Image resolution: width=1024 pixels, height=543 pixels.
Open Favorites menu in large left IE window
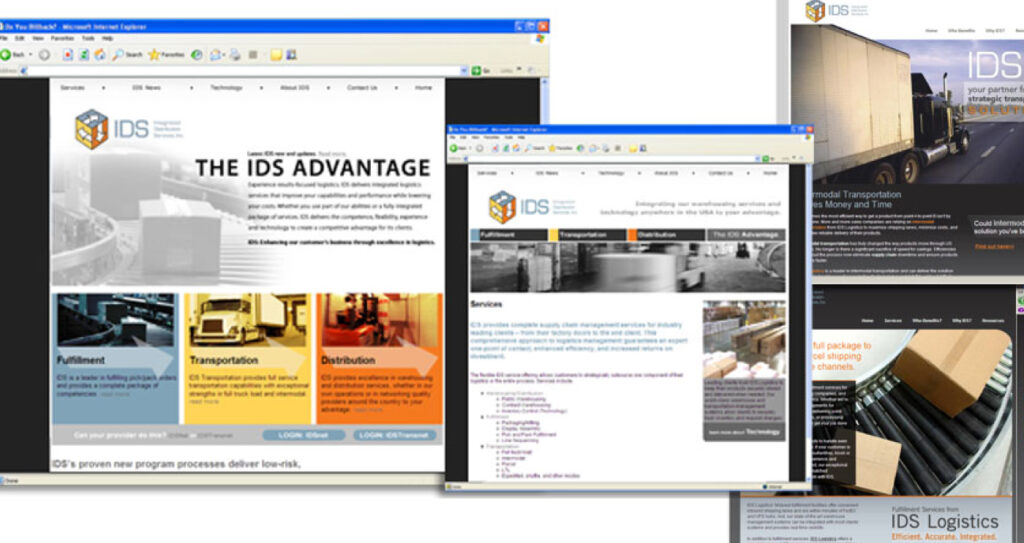tap(63, 38)
